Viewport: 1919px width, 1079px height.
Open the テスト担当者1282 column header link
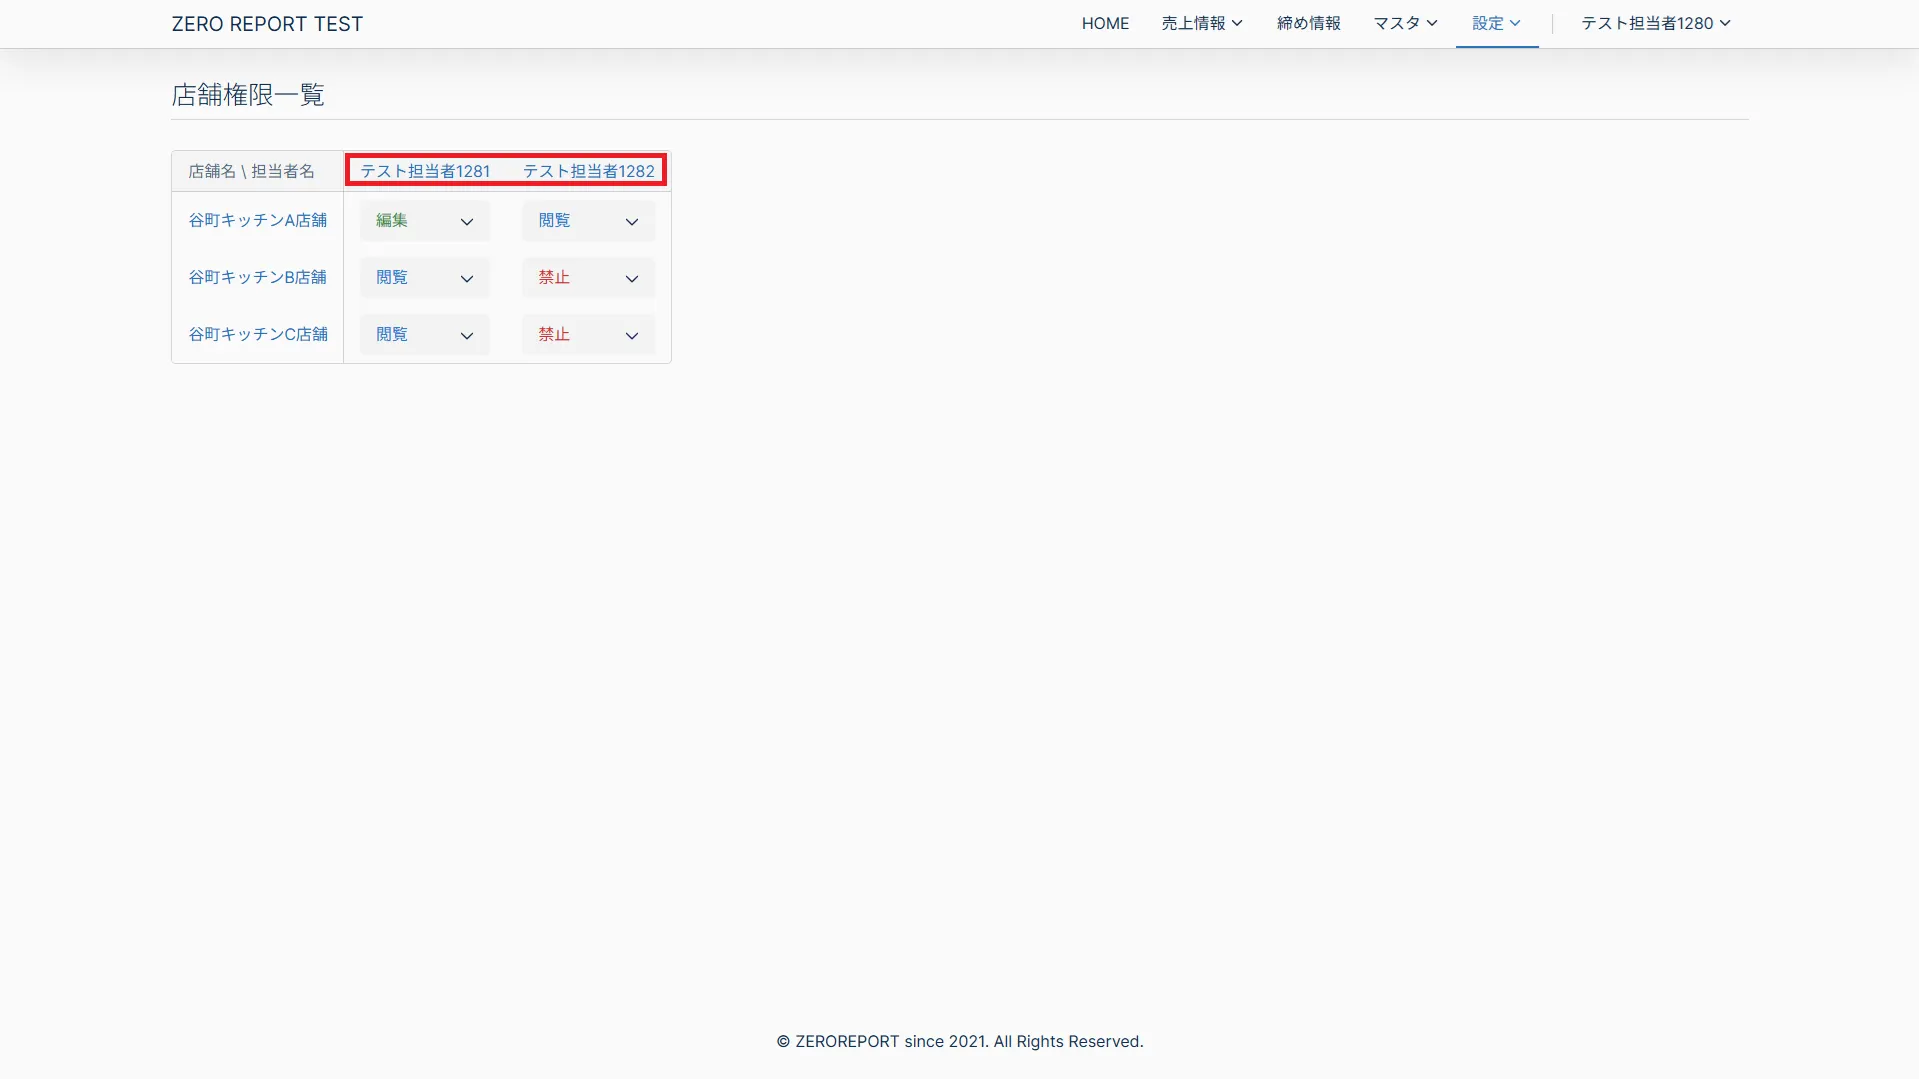[x=588, y=171]
